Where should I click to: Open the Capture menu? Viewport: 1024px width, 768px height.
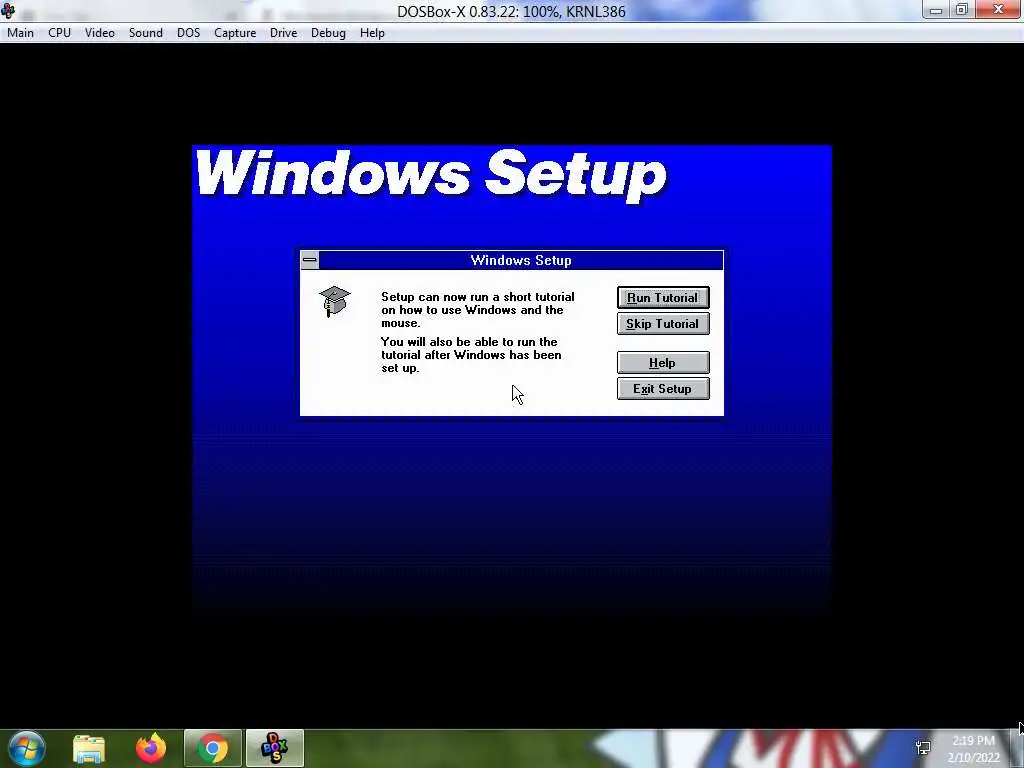234,33
